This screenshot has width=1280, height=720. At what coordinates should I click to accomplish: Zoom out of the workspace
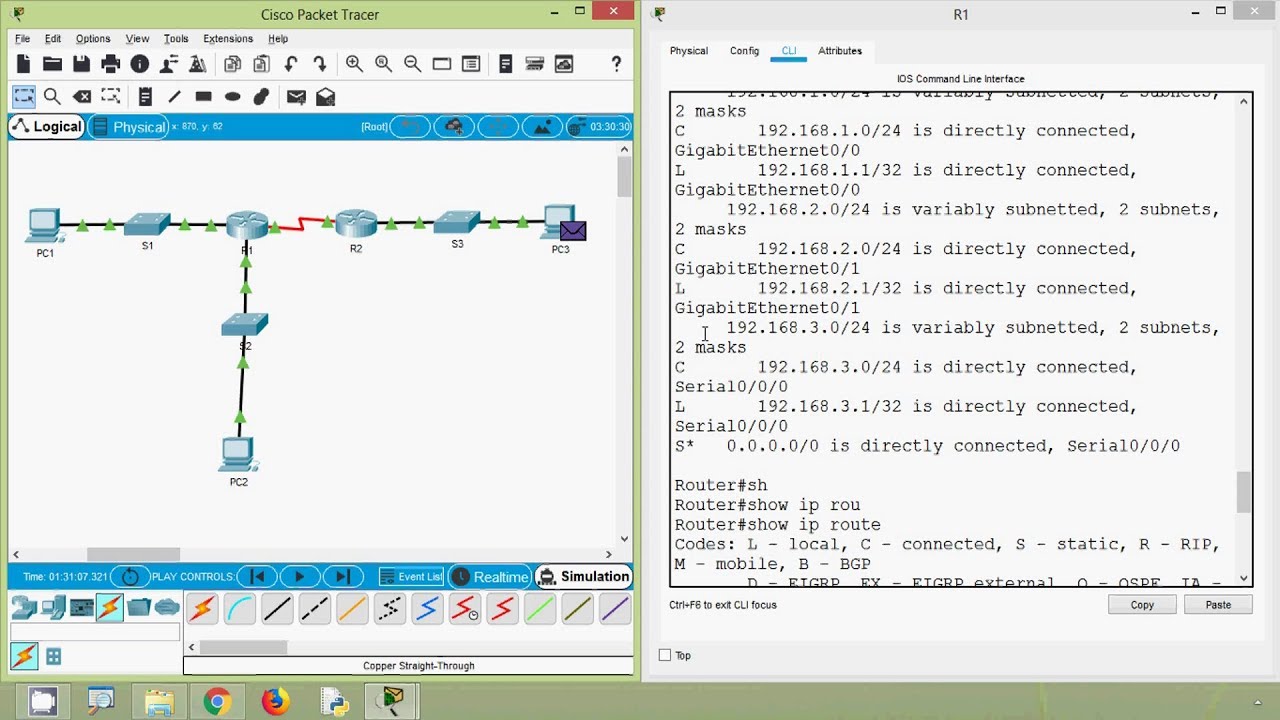[412, 64]
